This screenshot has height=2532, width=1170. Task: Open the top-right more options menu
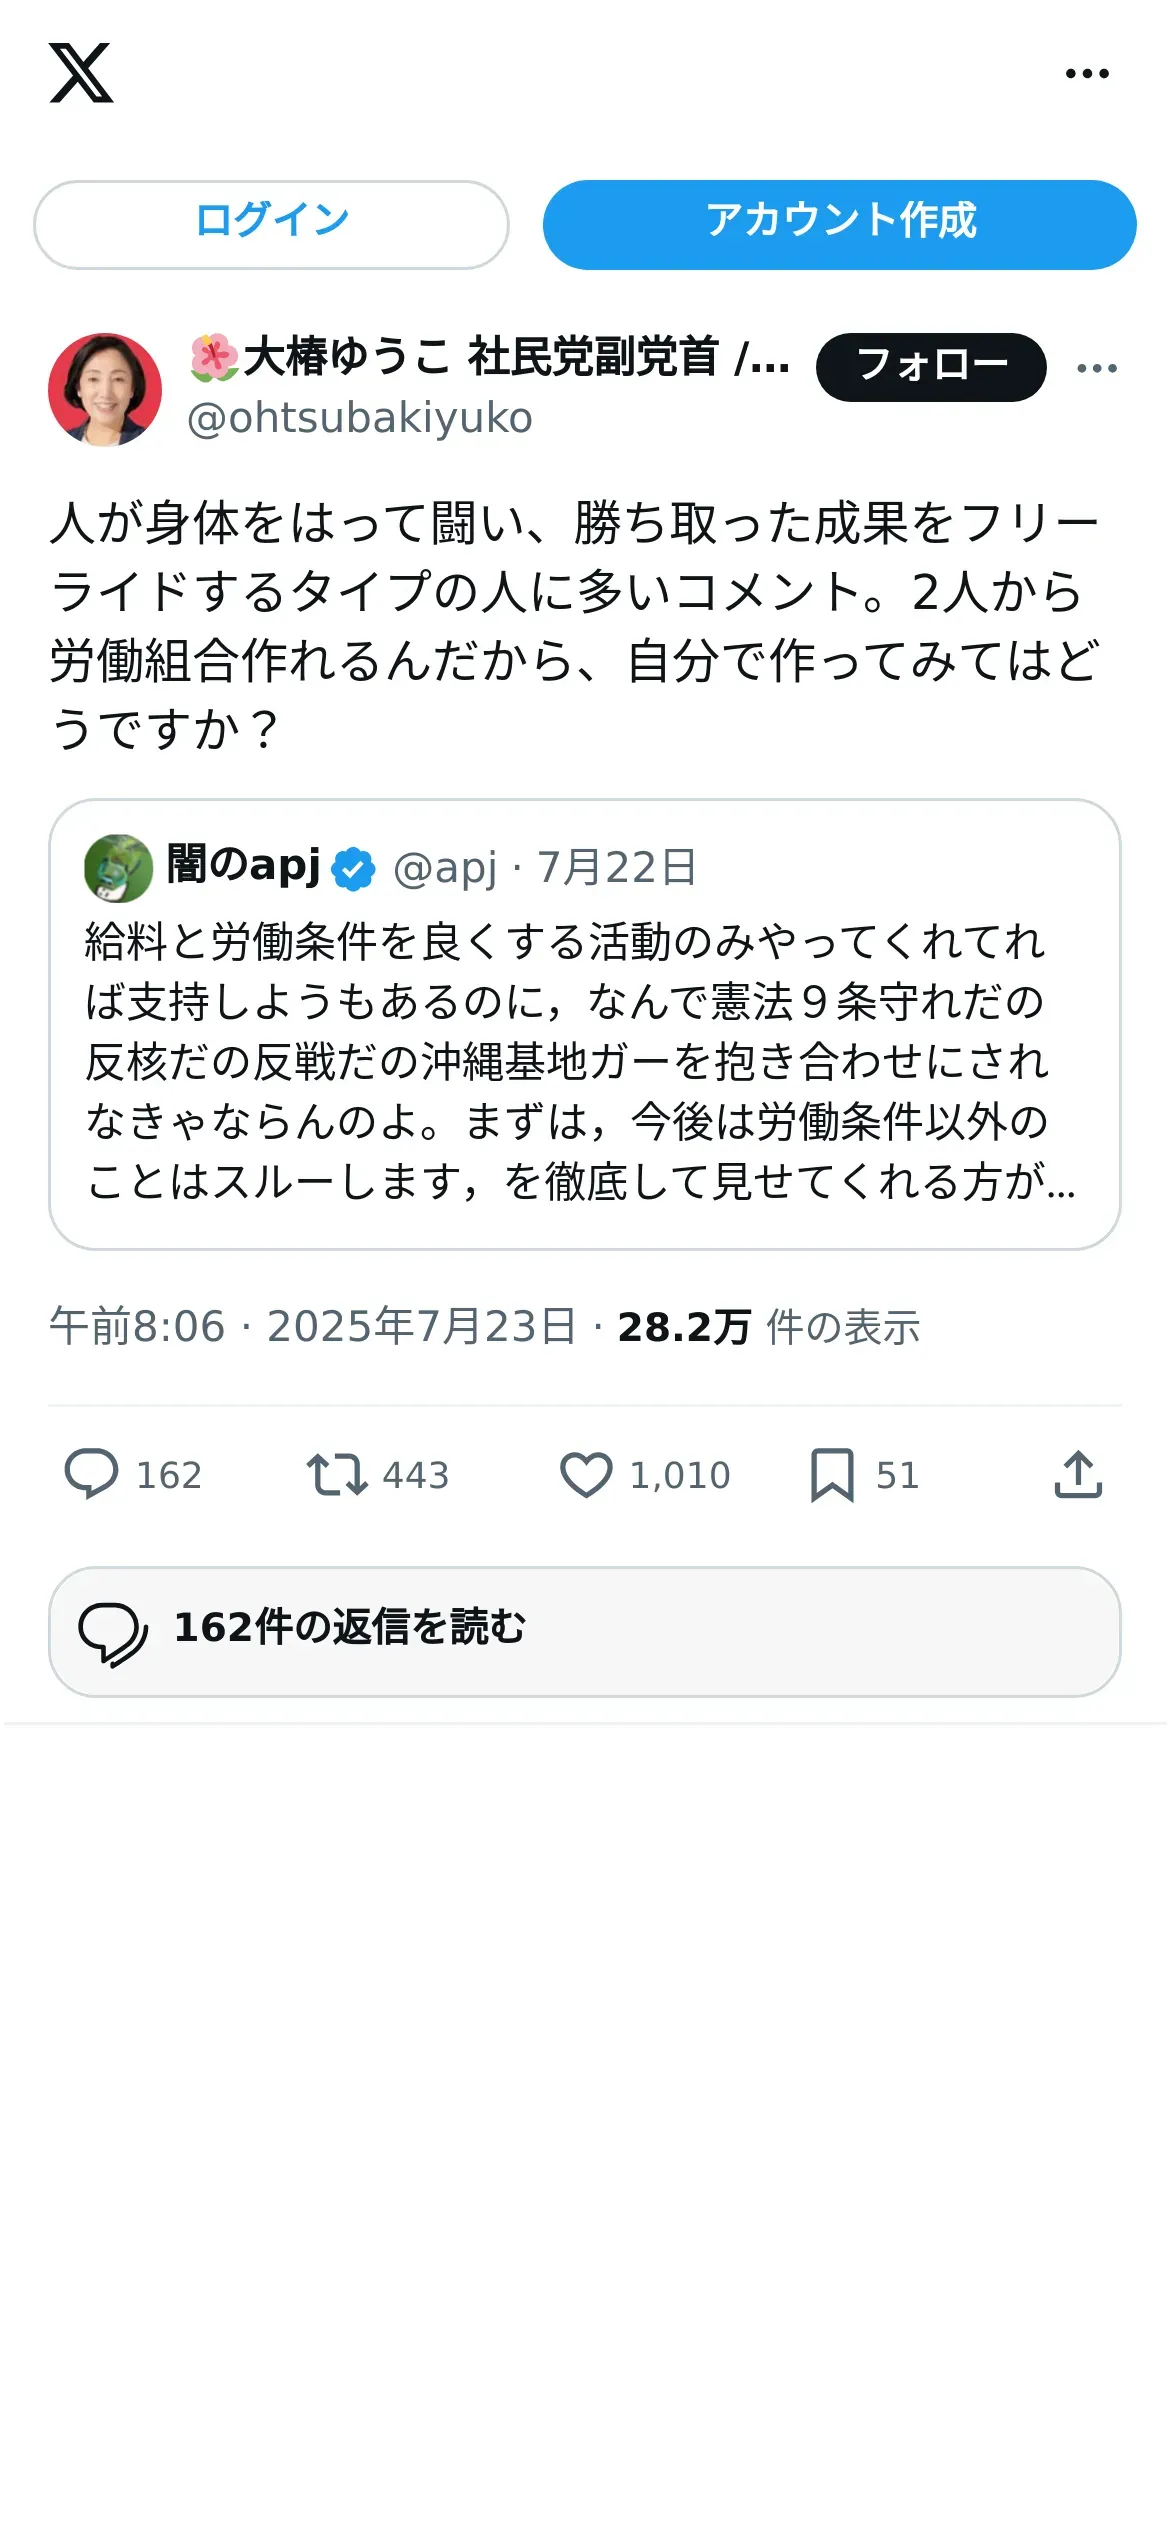[1087, 73]
